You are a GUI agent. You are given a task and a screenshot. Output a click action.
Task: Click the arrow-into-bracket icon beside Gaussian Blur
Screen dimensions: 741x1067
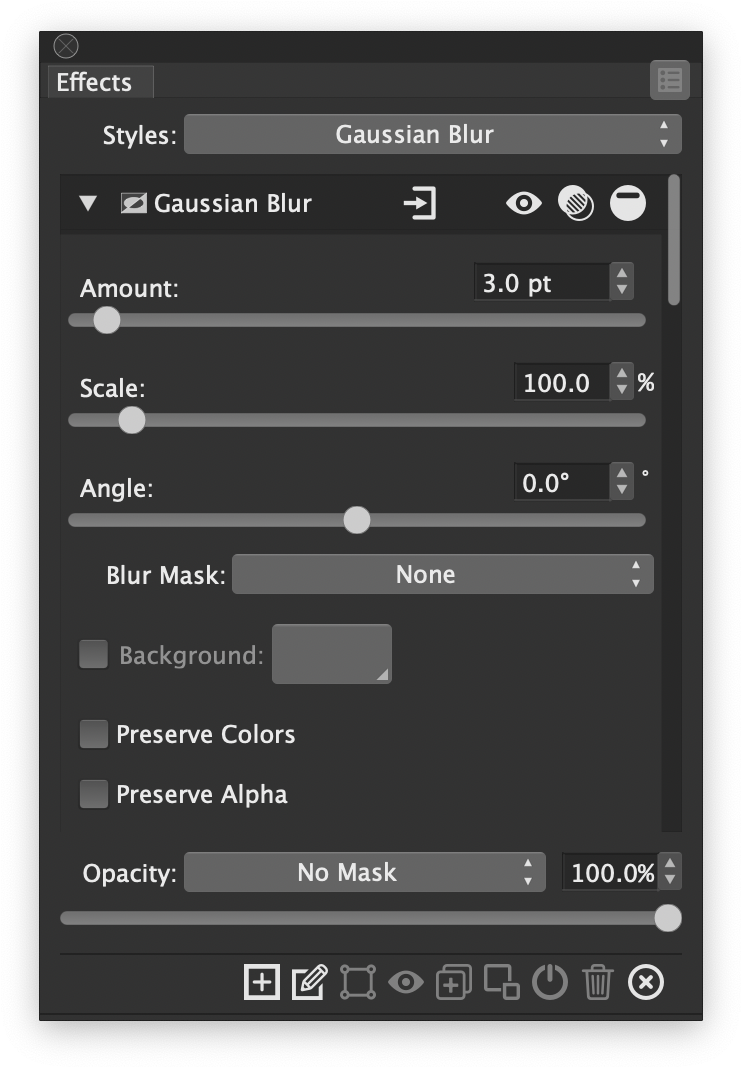tap(420, 204)
